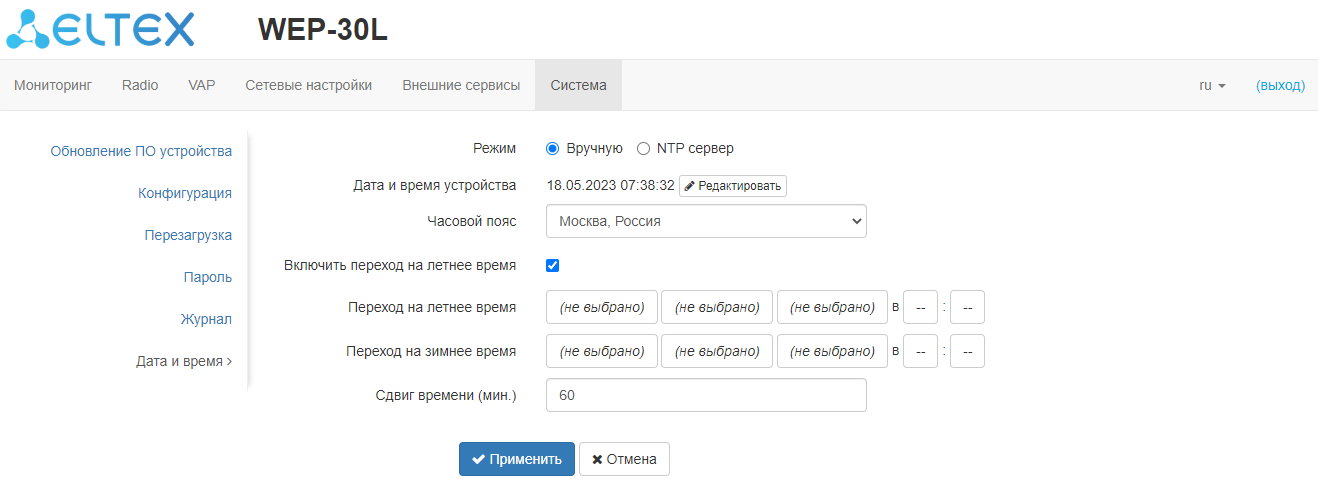Select the Manual (Вручную) mode radio
This screenshot has width=1318, height=479.
point(553,149)
